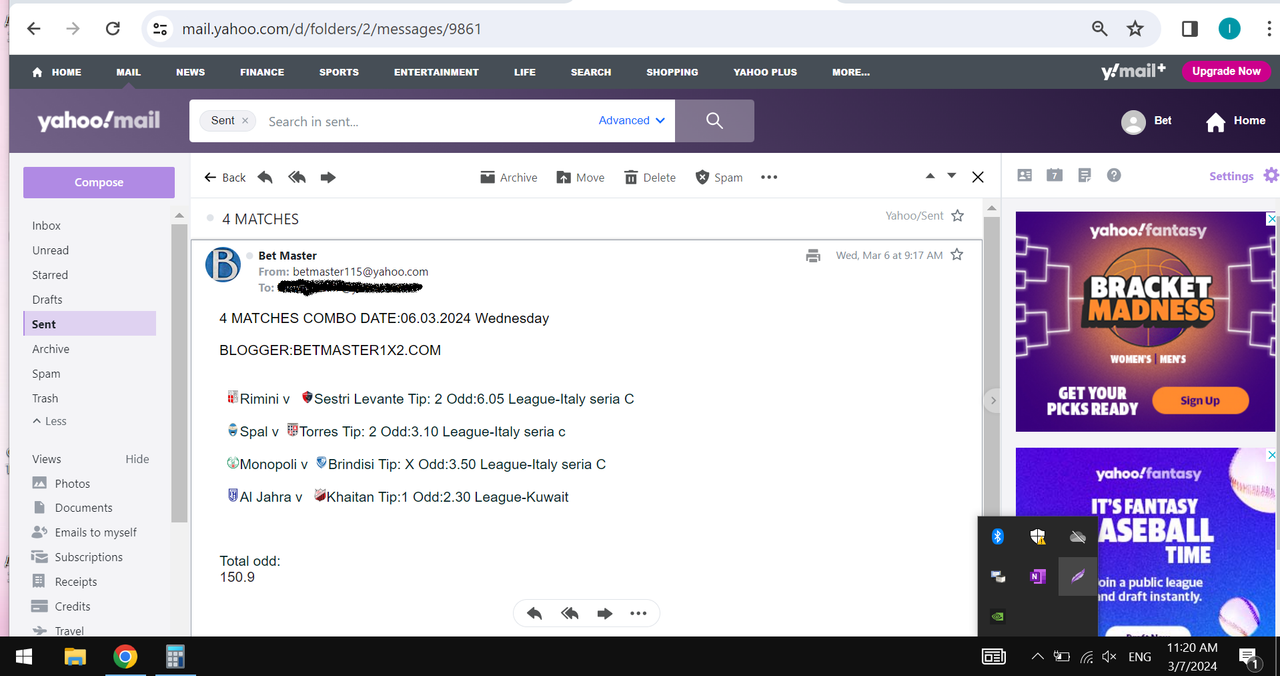The width and height of the screenshot is (1280, 676).
Task: Forward the message from top toolbar
Action: pyautogui.click(x=328, y=177)
